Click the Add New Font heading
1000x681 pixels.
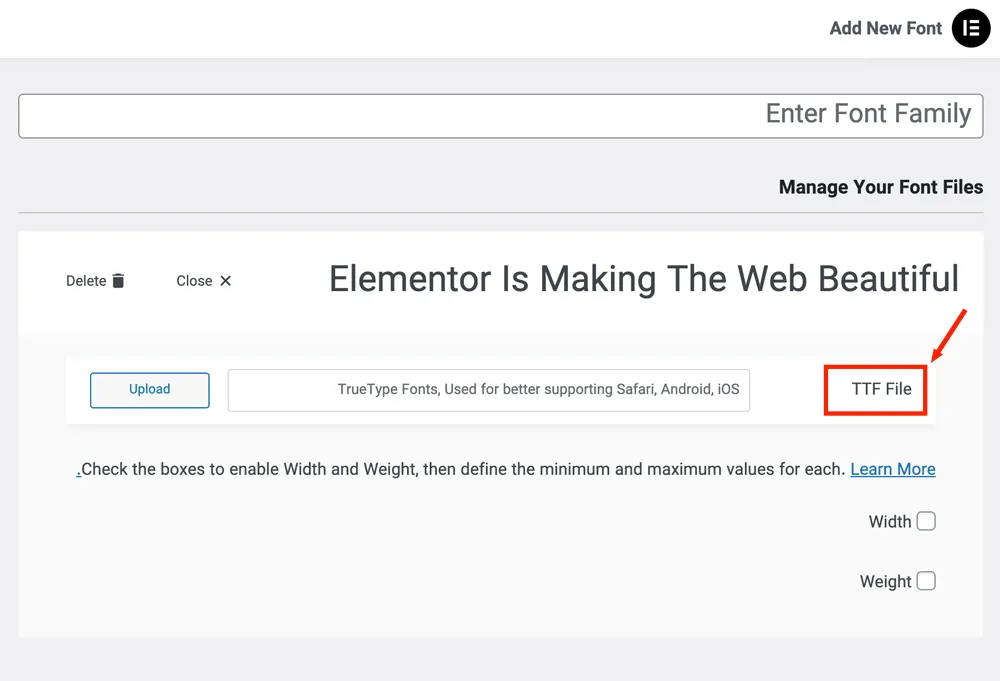point(885,28)
